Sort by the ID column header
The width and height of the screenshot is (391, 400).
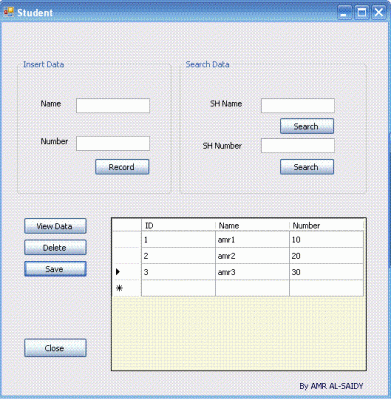click(178, 225)
